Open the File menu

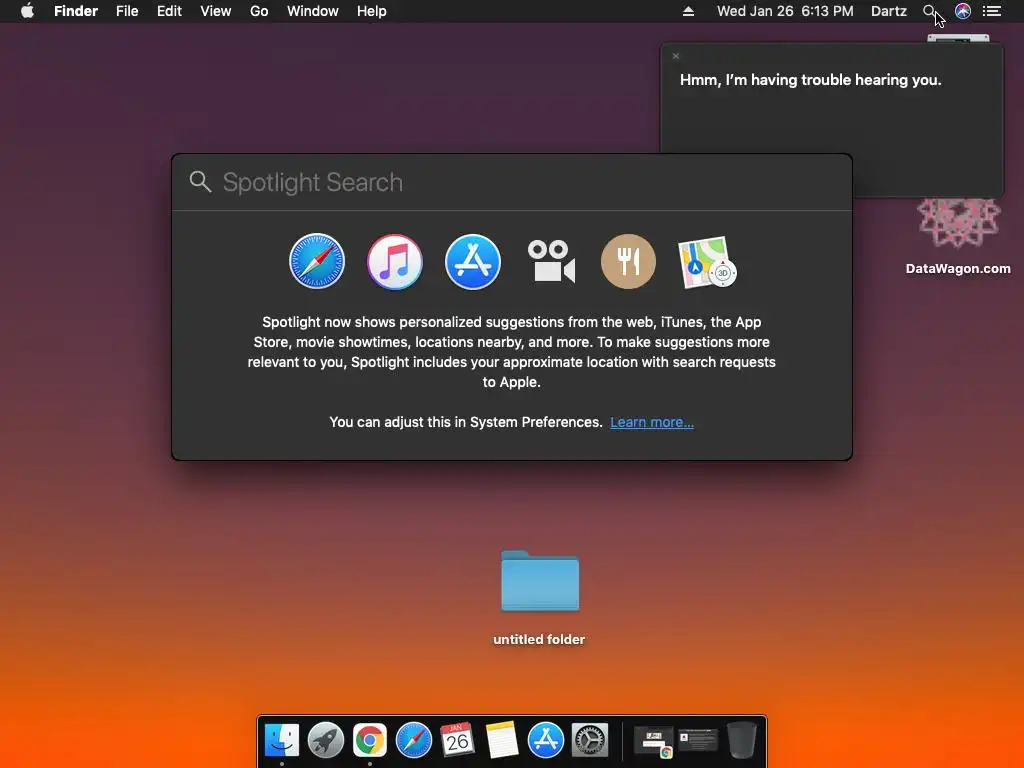coord(127,11)
